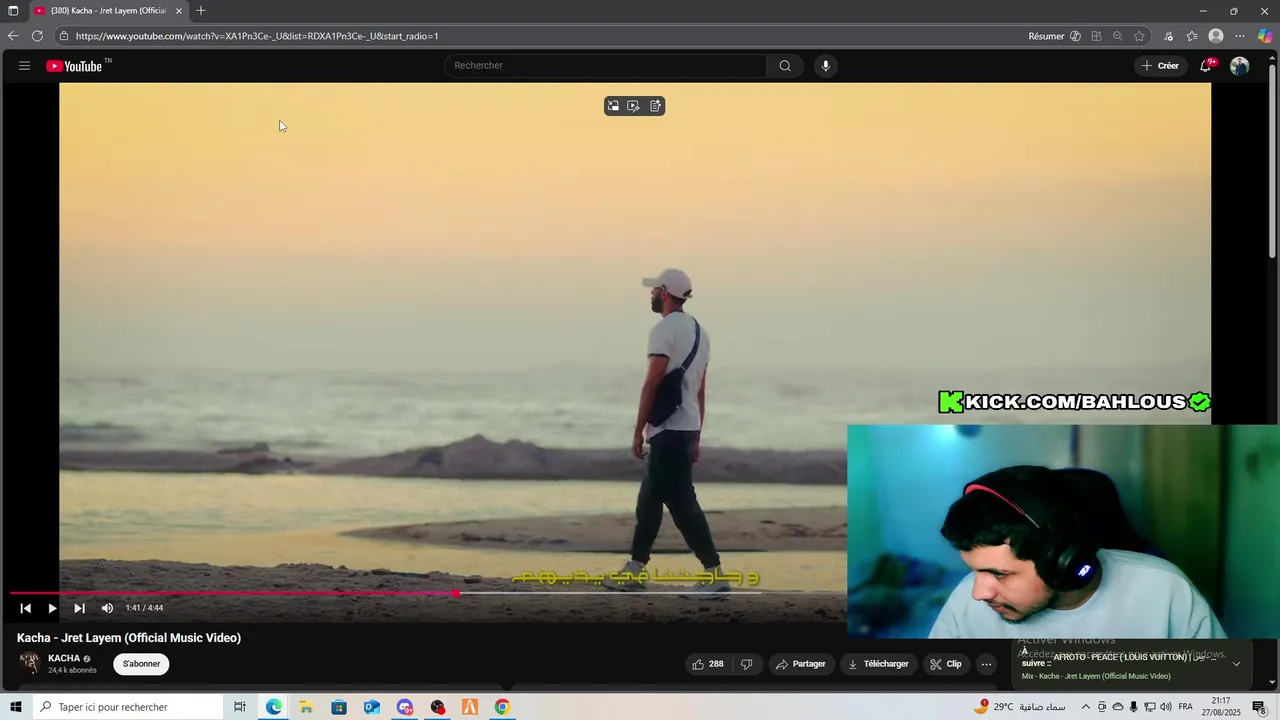Screen dimensions: 1280x720
Task: Collapse the Mix playlist panel chevron
Action: (1236, 664)
